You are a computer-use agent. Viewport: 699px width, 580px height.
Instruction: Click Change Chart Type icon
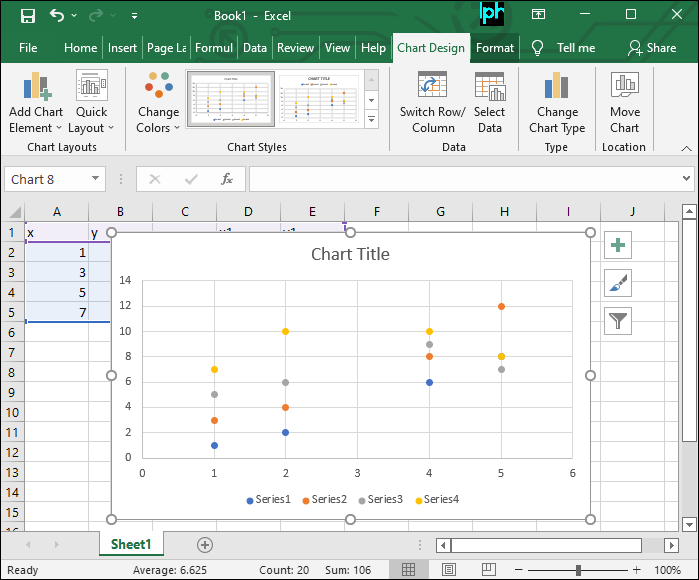click(x=557, y=88)
